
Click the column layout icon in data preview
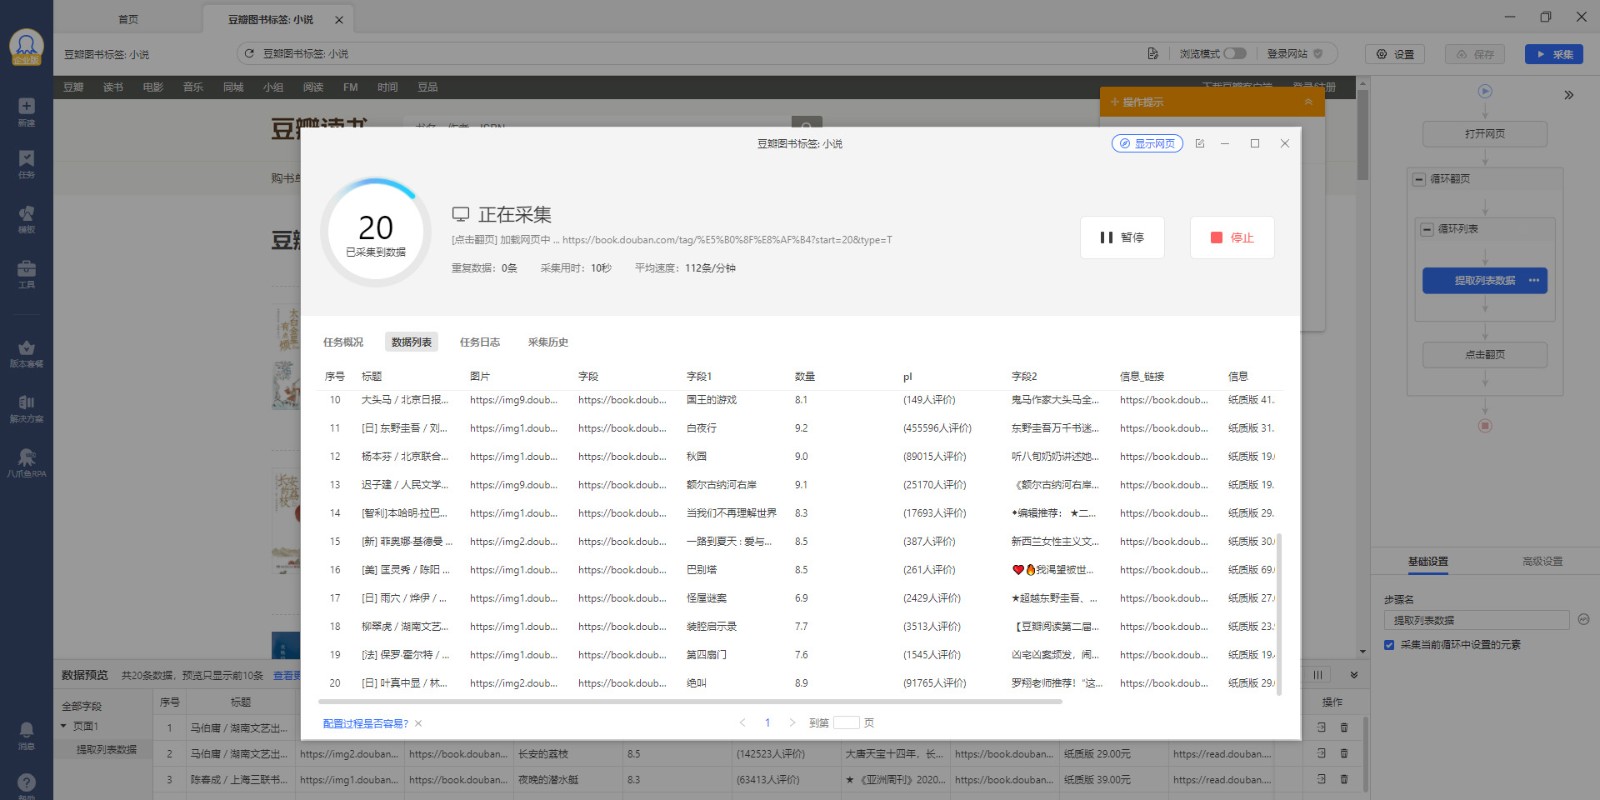pyautogui.click(x=1318, y=675)
